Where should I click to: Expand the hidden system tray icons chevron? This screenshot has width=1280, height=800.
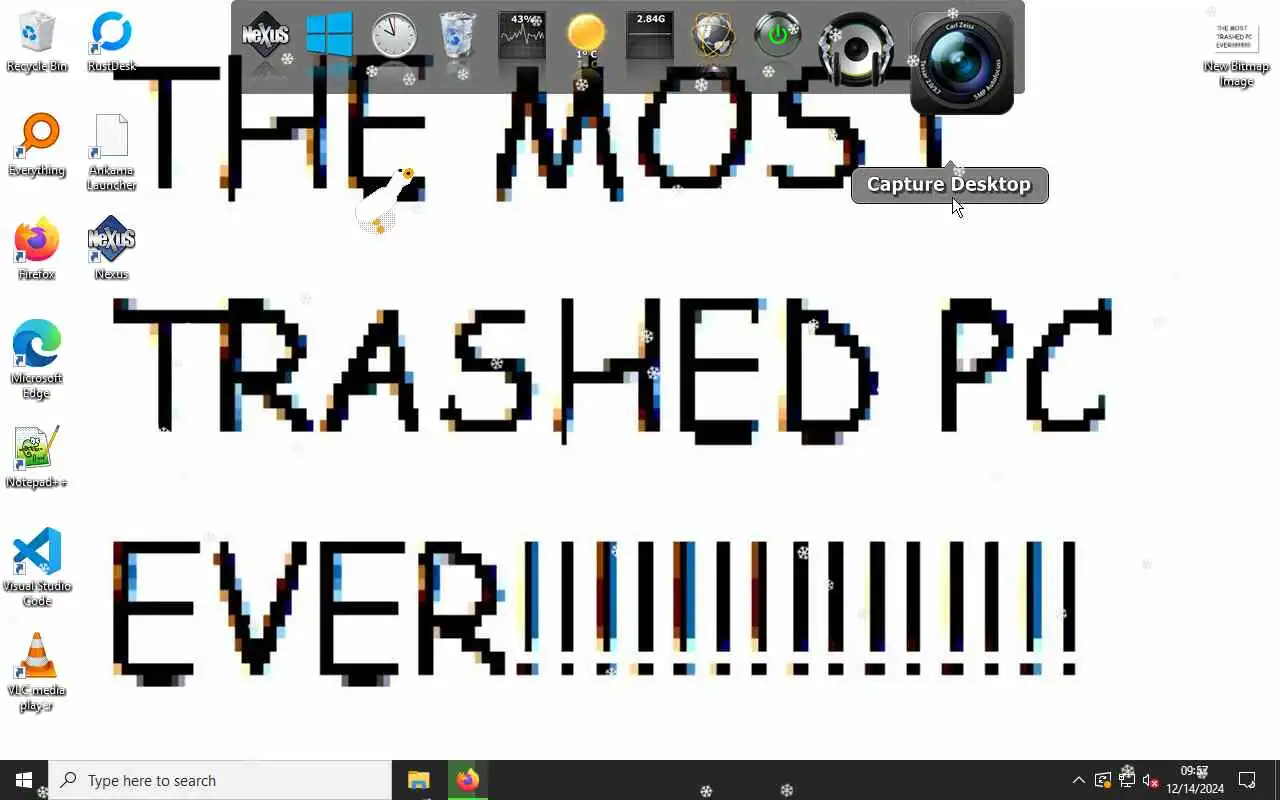[1078, 780]
